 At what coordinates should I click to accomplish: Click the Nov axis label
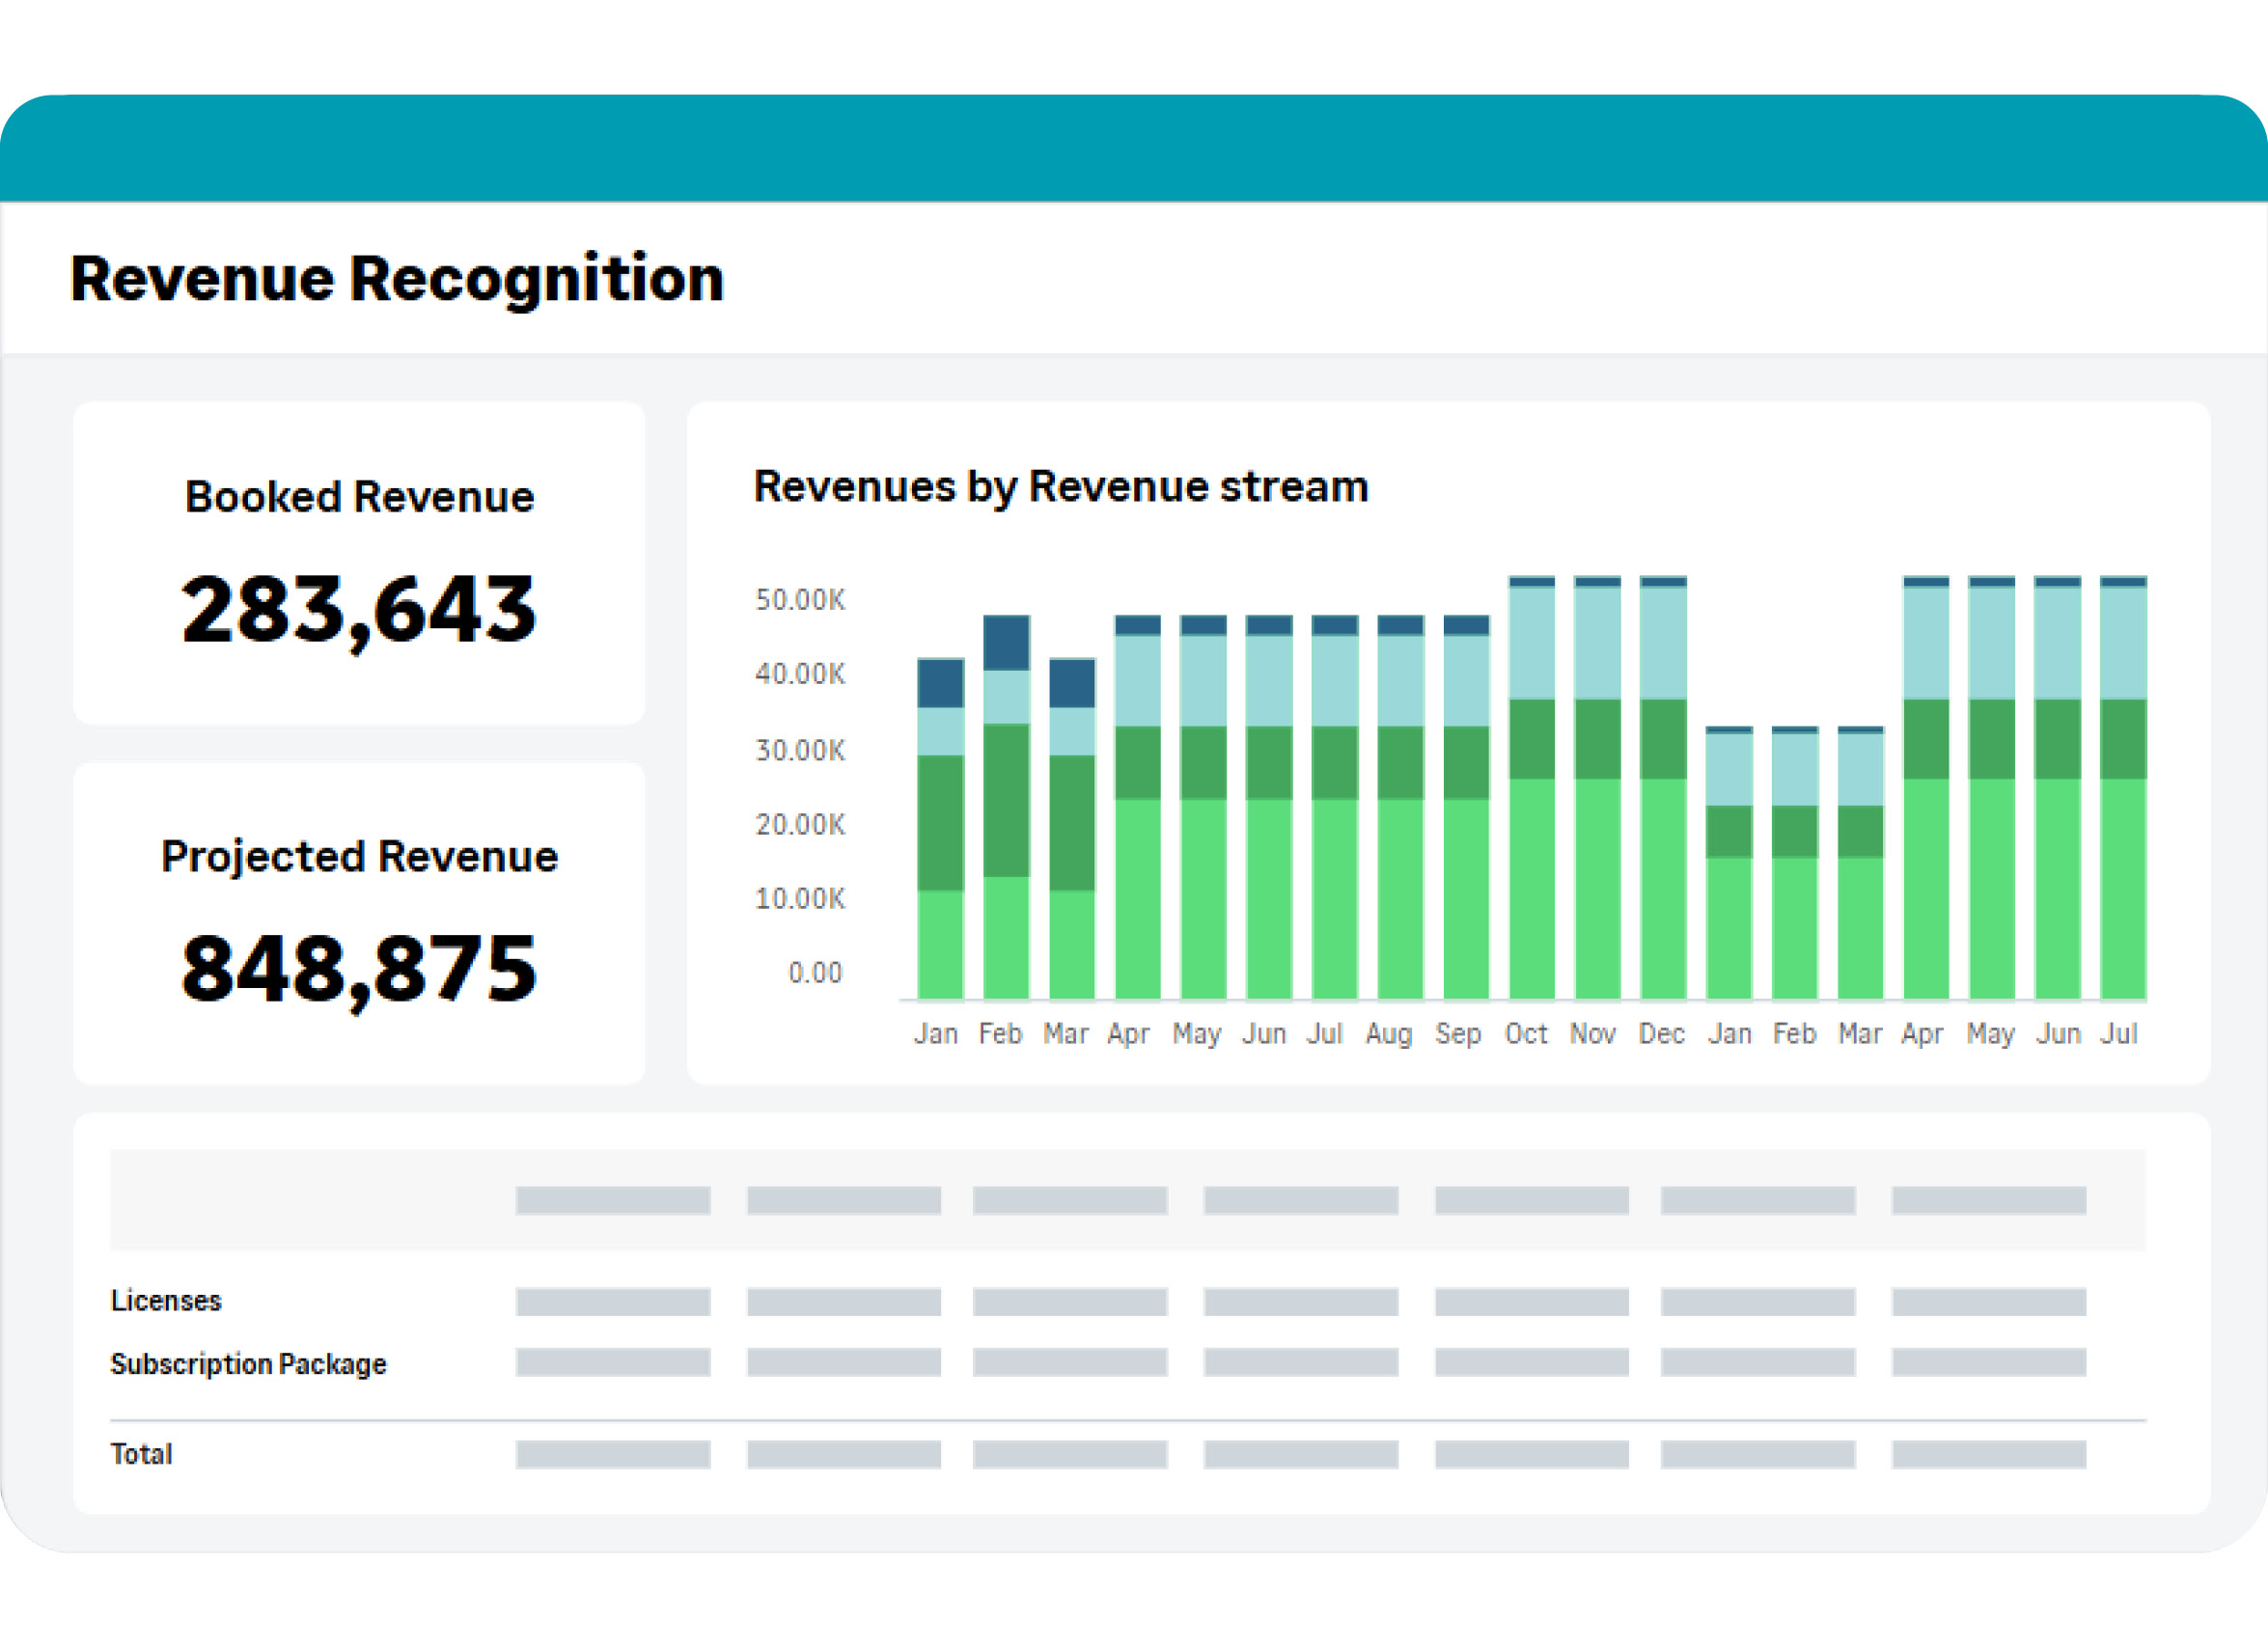click(1592, 1033)
